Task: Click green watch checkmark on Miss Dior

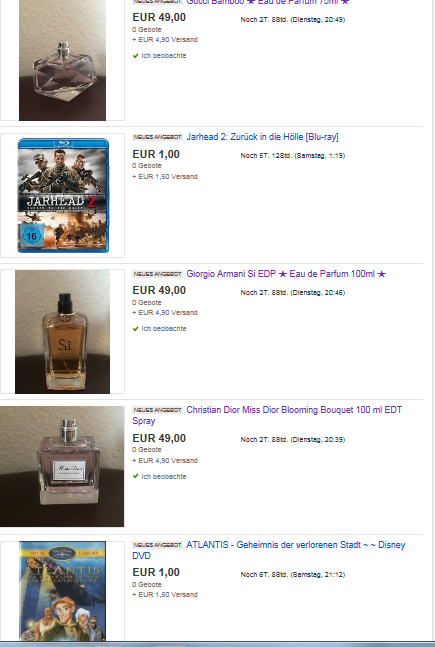Action: coord(135,477)
